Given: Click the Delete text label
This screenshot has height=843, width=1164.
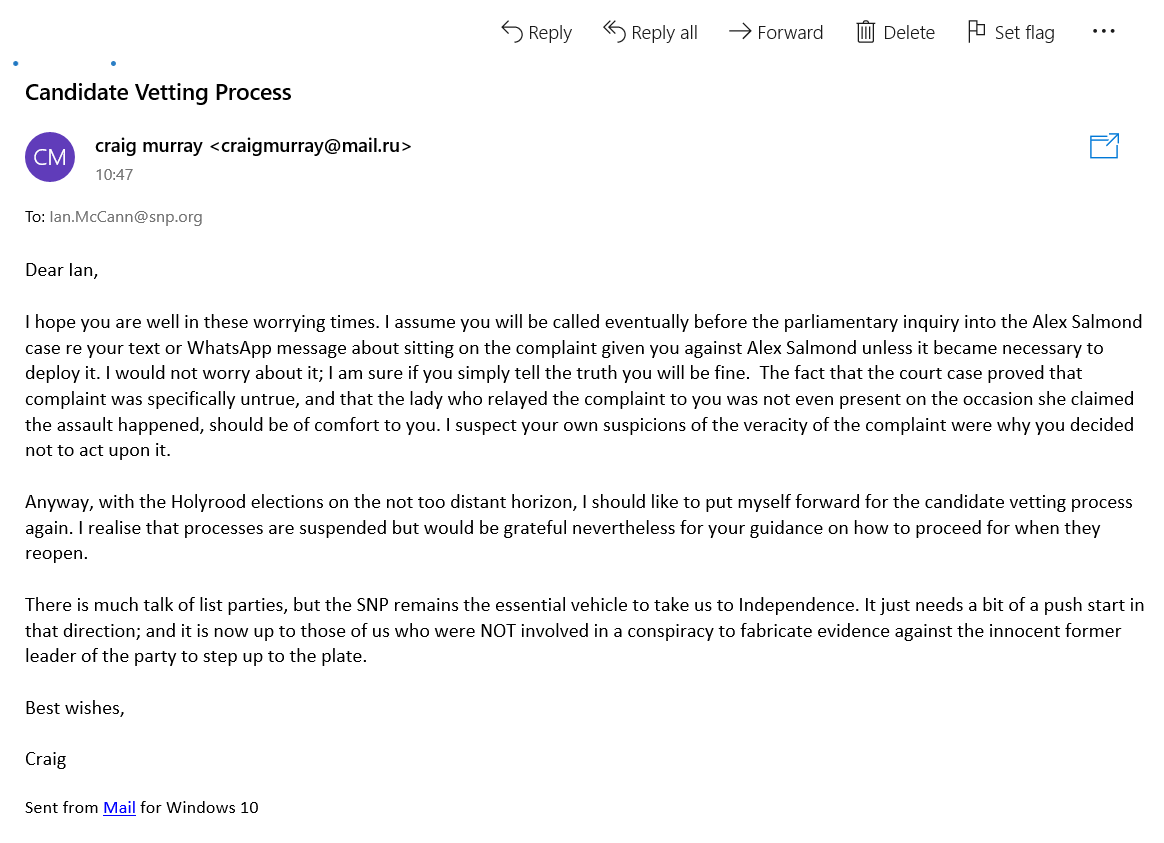Looking at the screenshot, I should [909, 33].
